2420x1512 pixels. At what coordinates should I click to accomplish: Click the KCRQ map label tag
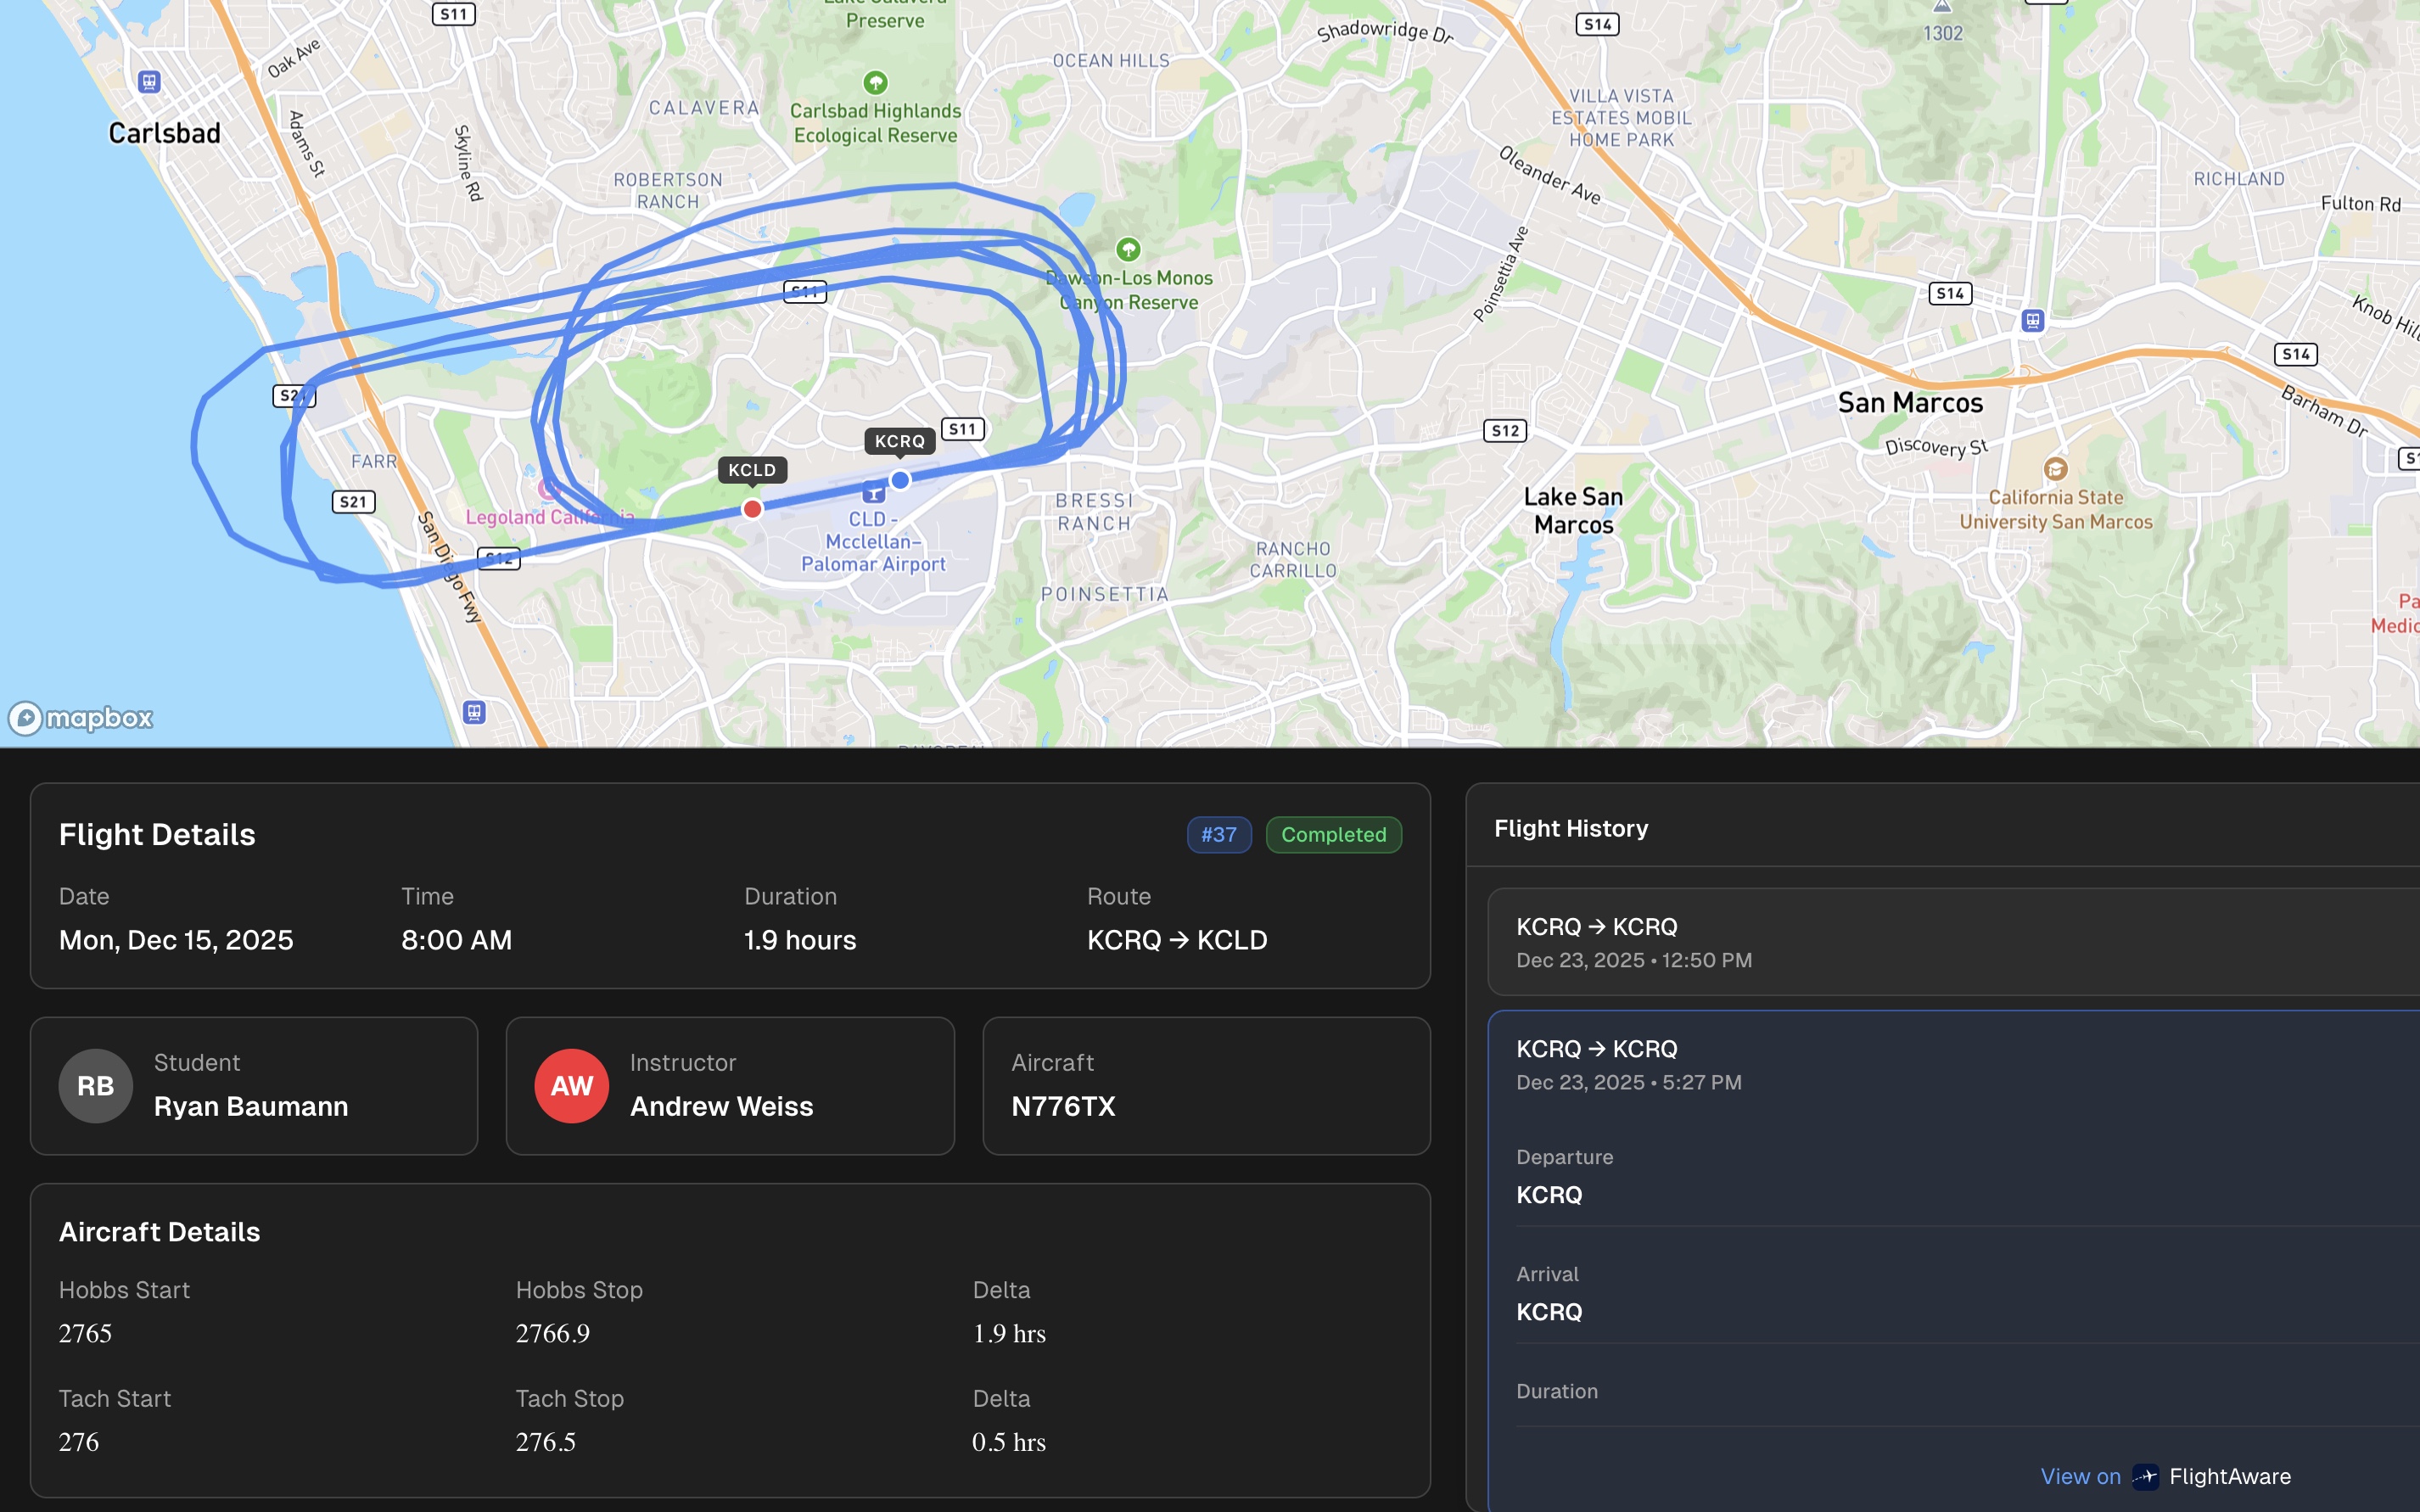[899, 441]
